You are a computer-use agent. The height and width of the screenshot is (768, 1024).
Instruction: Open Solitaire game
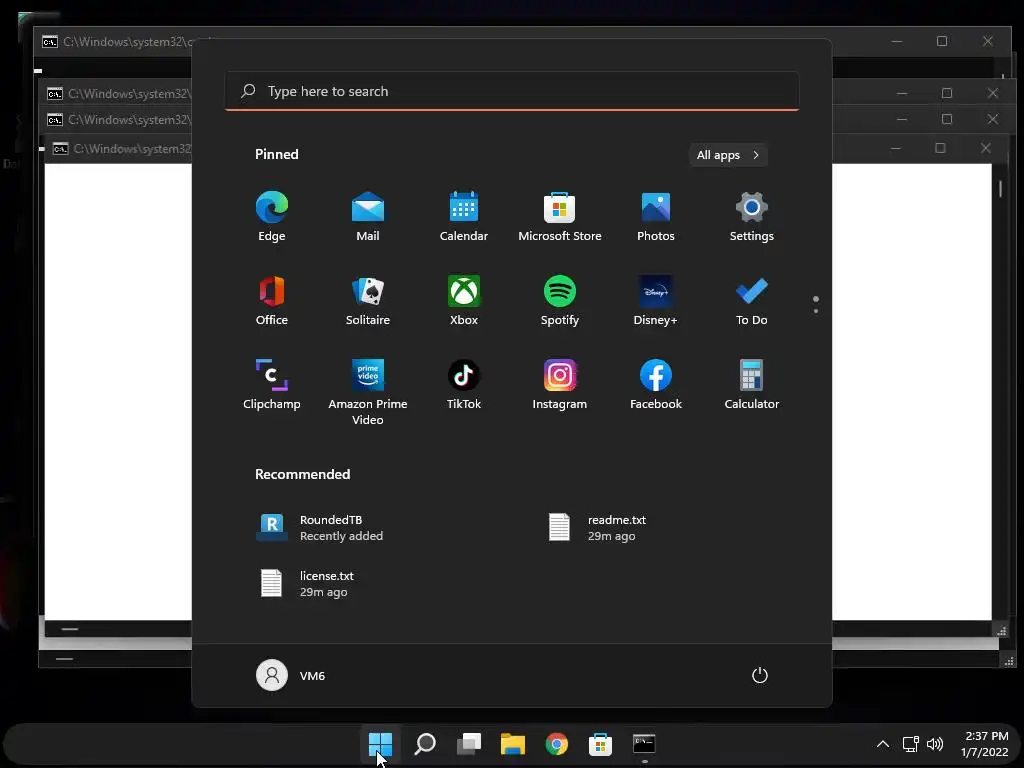click(368, 300)
